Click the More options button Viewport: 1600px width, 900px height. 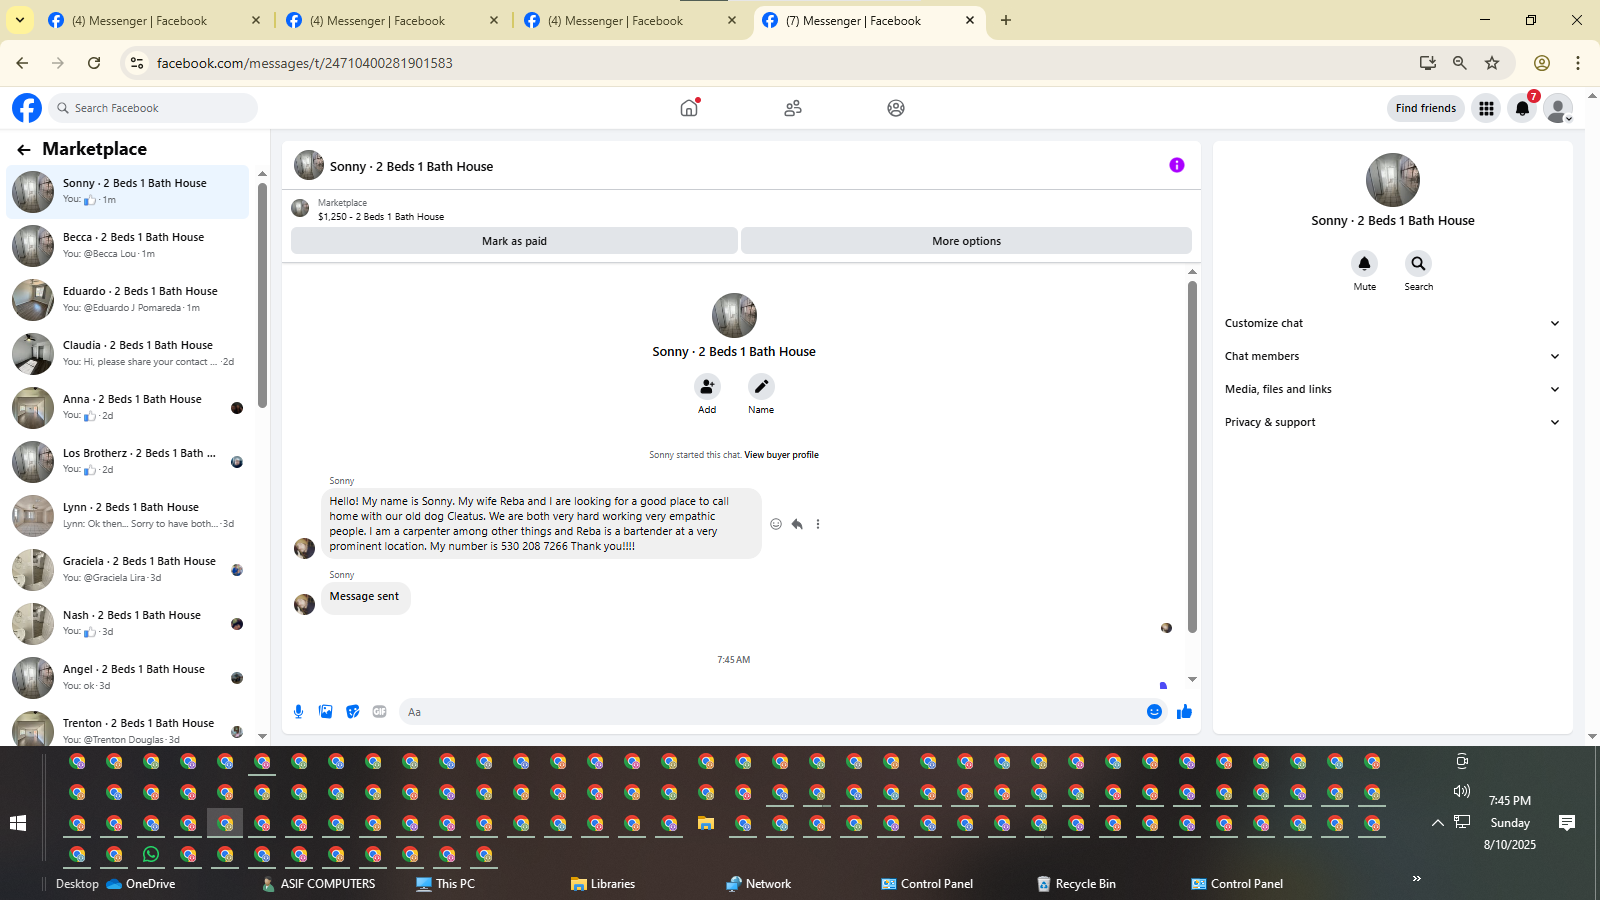966,241
